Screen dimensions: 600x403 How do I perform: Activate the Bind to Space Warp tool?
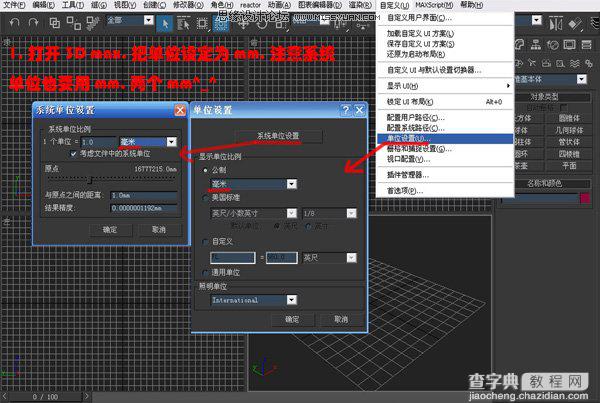[x=93, y=23]
